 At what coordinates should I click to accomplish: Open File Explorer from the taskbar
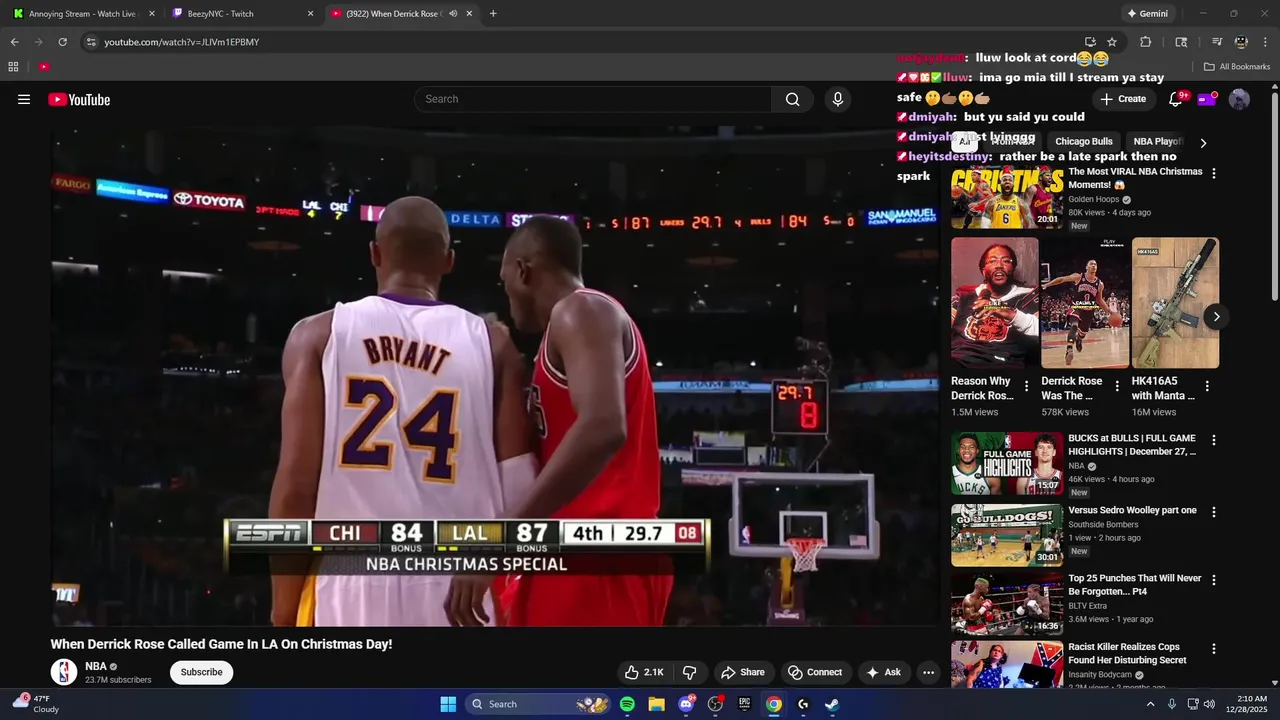point(656,704)
